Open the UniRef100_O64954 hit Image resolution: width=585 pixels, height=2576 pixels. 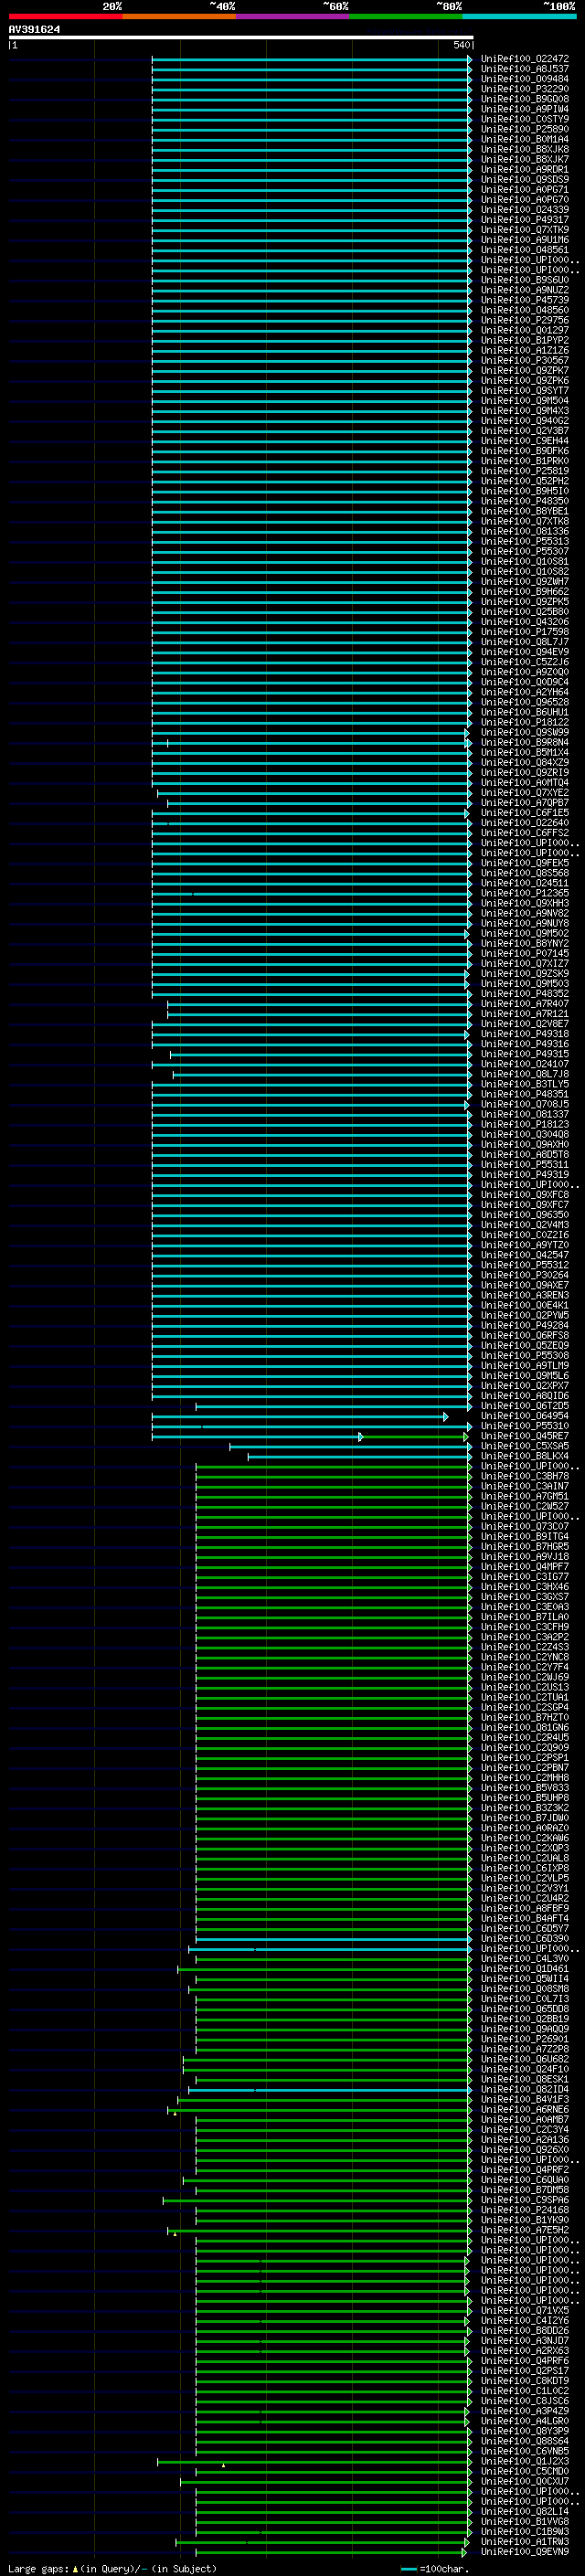[x=524, y=1416]
